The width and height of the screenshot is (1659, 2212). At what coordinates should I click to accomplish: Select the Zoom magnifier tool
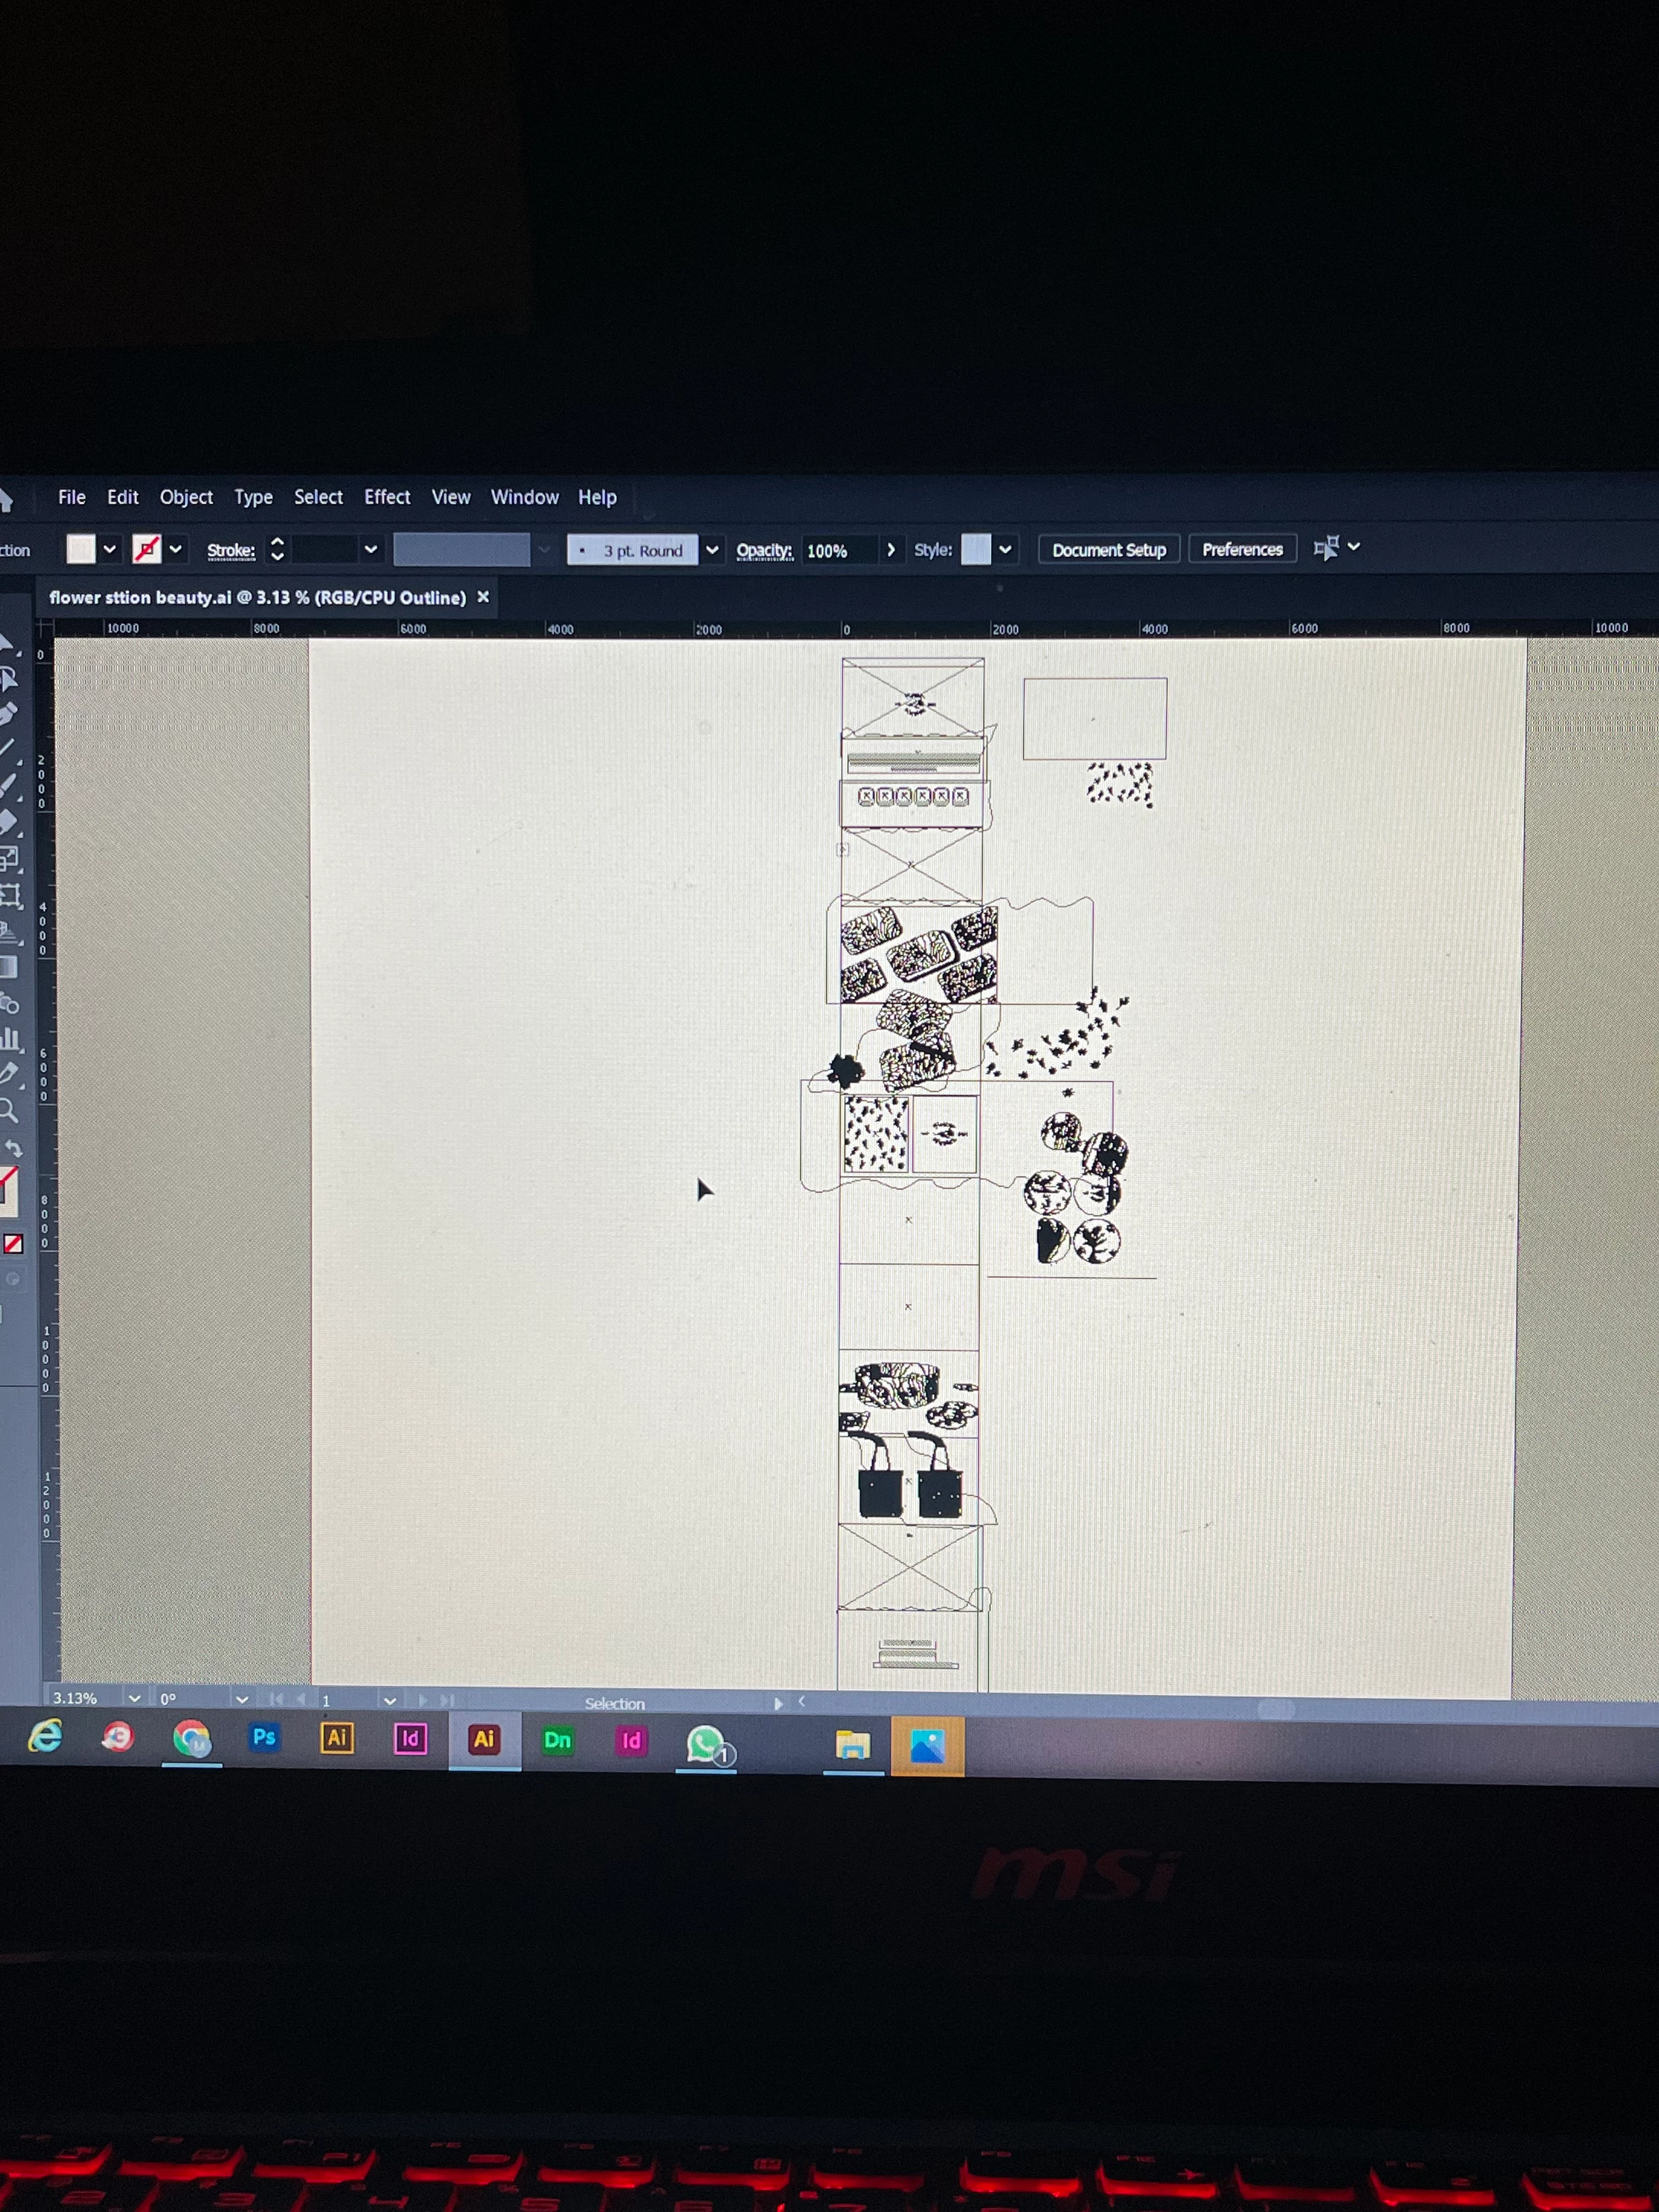(x=8, y=1110)
